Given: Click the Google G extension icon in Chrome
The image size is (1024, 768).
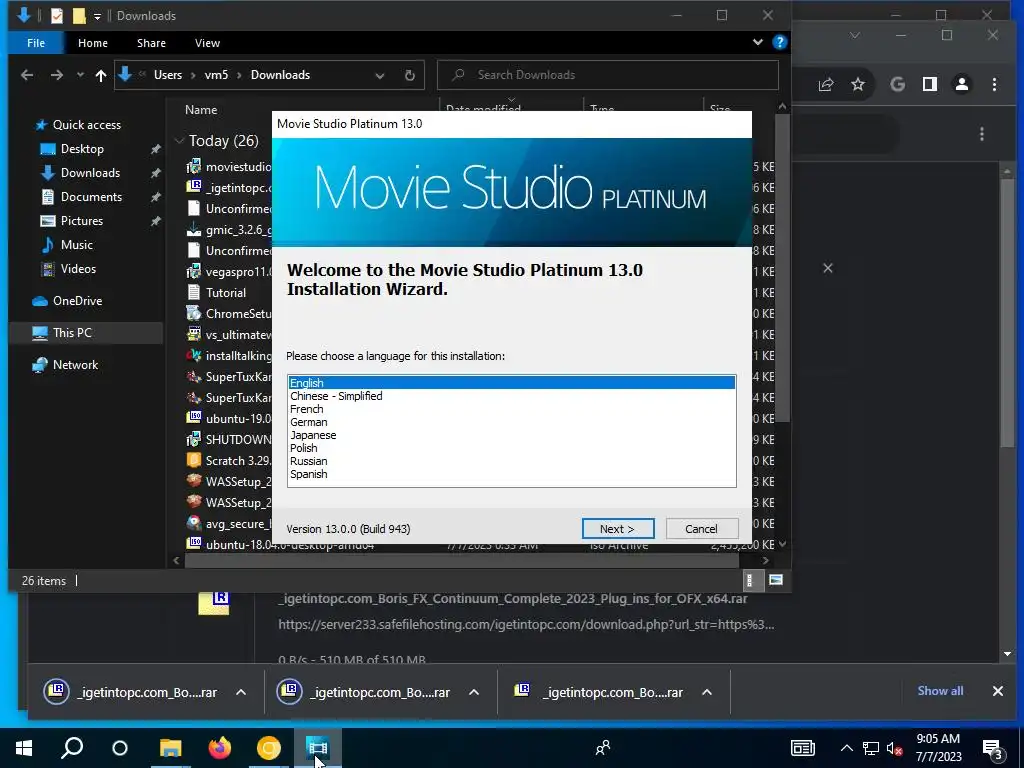Looking at the screenshot, I should pos(897,84).
